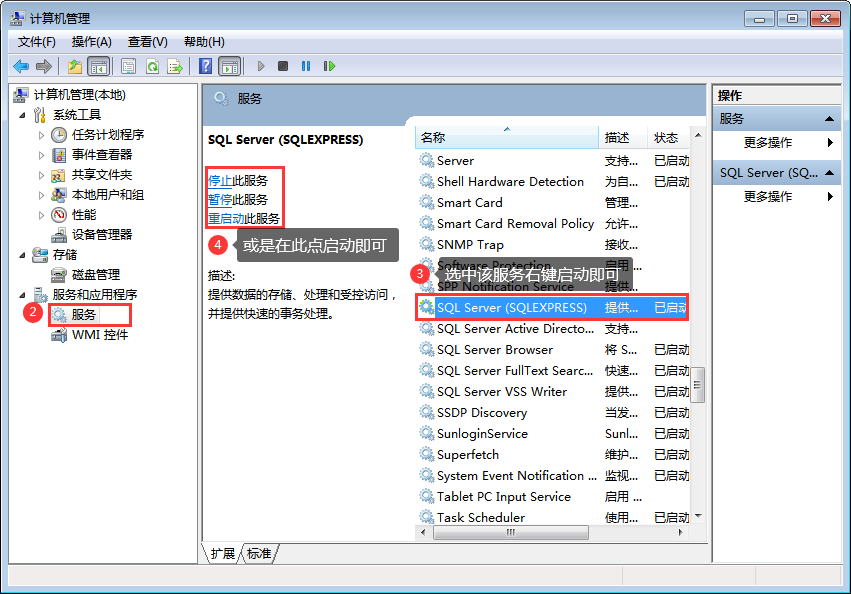Click the scroll right arrow of services list
Image resolution: width=851 pixels, height=594 pixels.
[681, 533]
